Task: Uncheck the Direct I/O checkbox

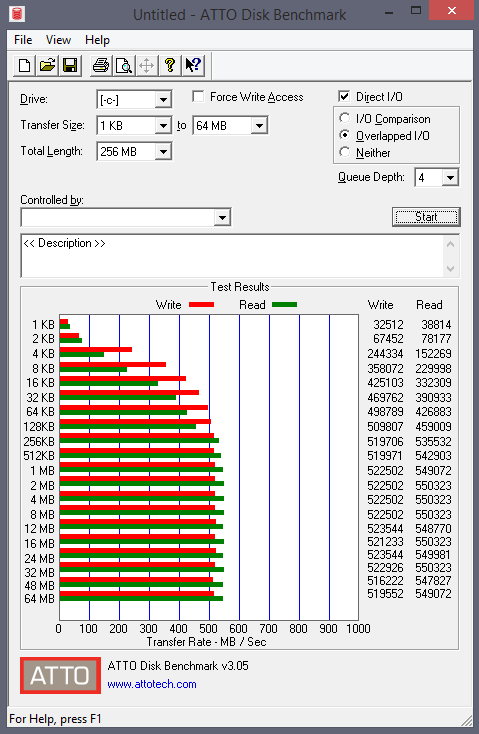Action: 344,96
